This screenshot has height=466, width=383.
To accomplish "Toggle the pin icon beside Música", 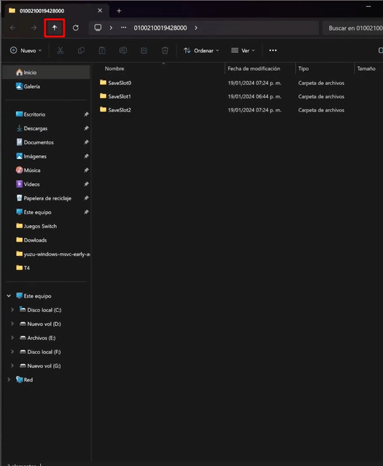I will pyautogui.click(x=86, y=170).
